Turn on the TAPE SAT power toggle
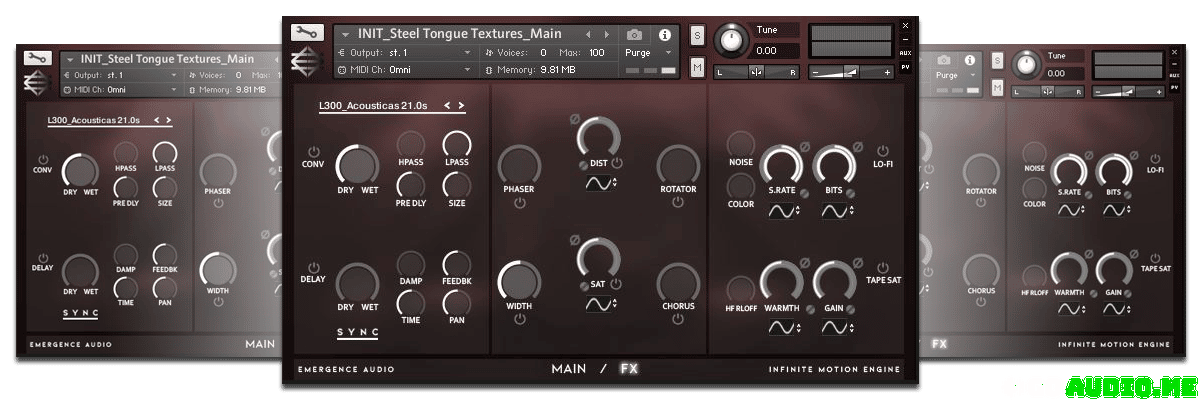The image size is (1200, 400). [883, 267]
